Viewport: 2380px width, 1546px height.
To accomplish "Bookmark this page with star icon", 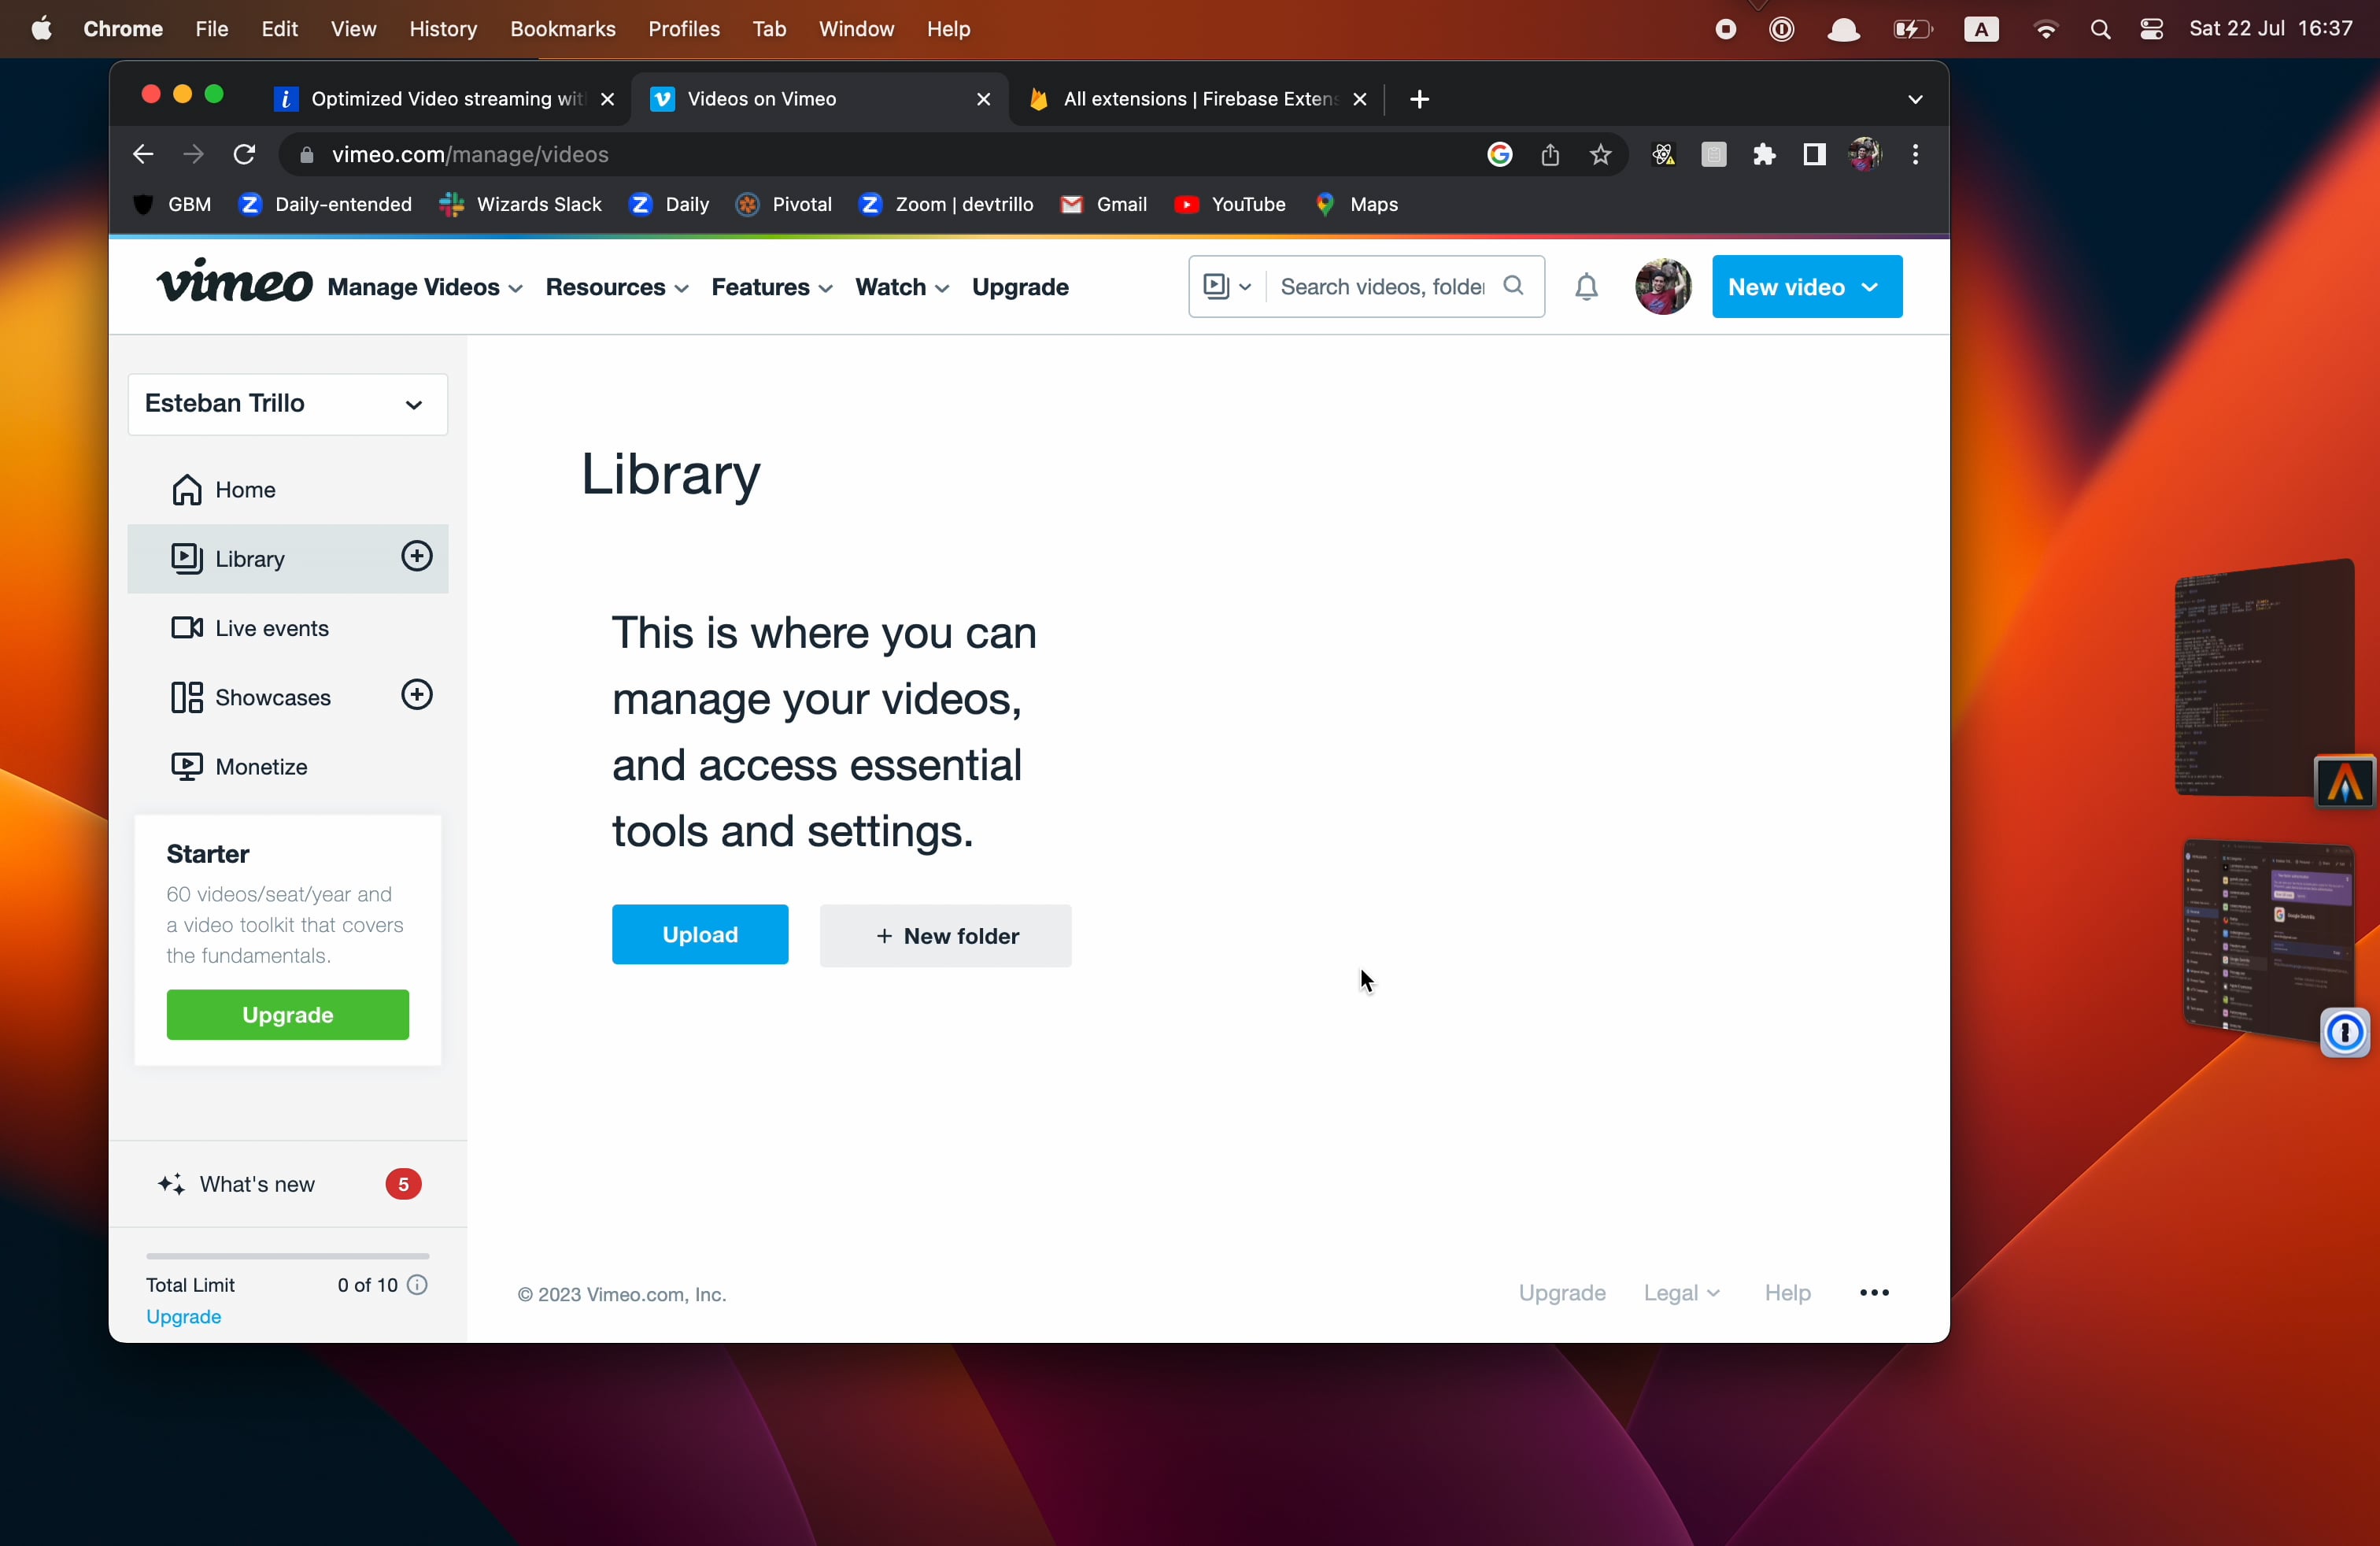I will coord(1600,155).
